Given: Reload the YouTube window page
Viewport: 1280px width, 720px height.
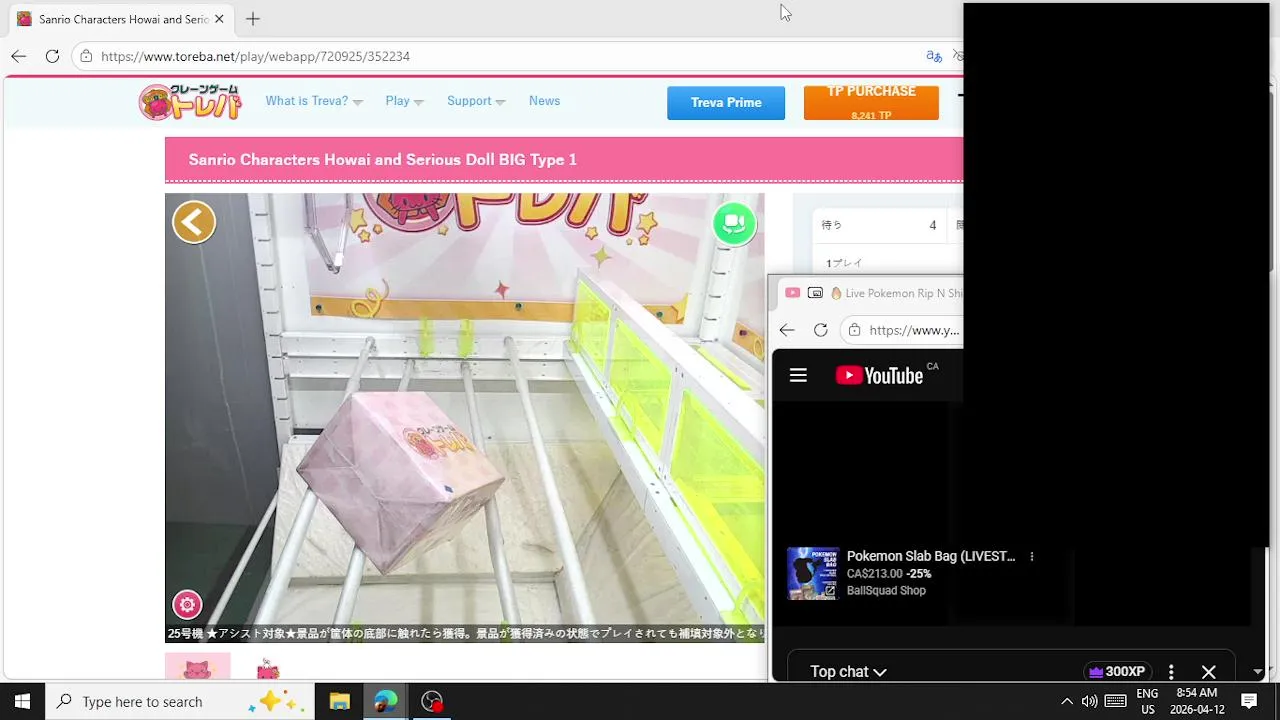Looking at the screenshot, I should [x=821, y=330].
